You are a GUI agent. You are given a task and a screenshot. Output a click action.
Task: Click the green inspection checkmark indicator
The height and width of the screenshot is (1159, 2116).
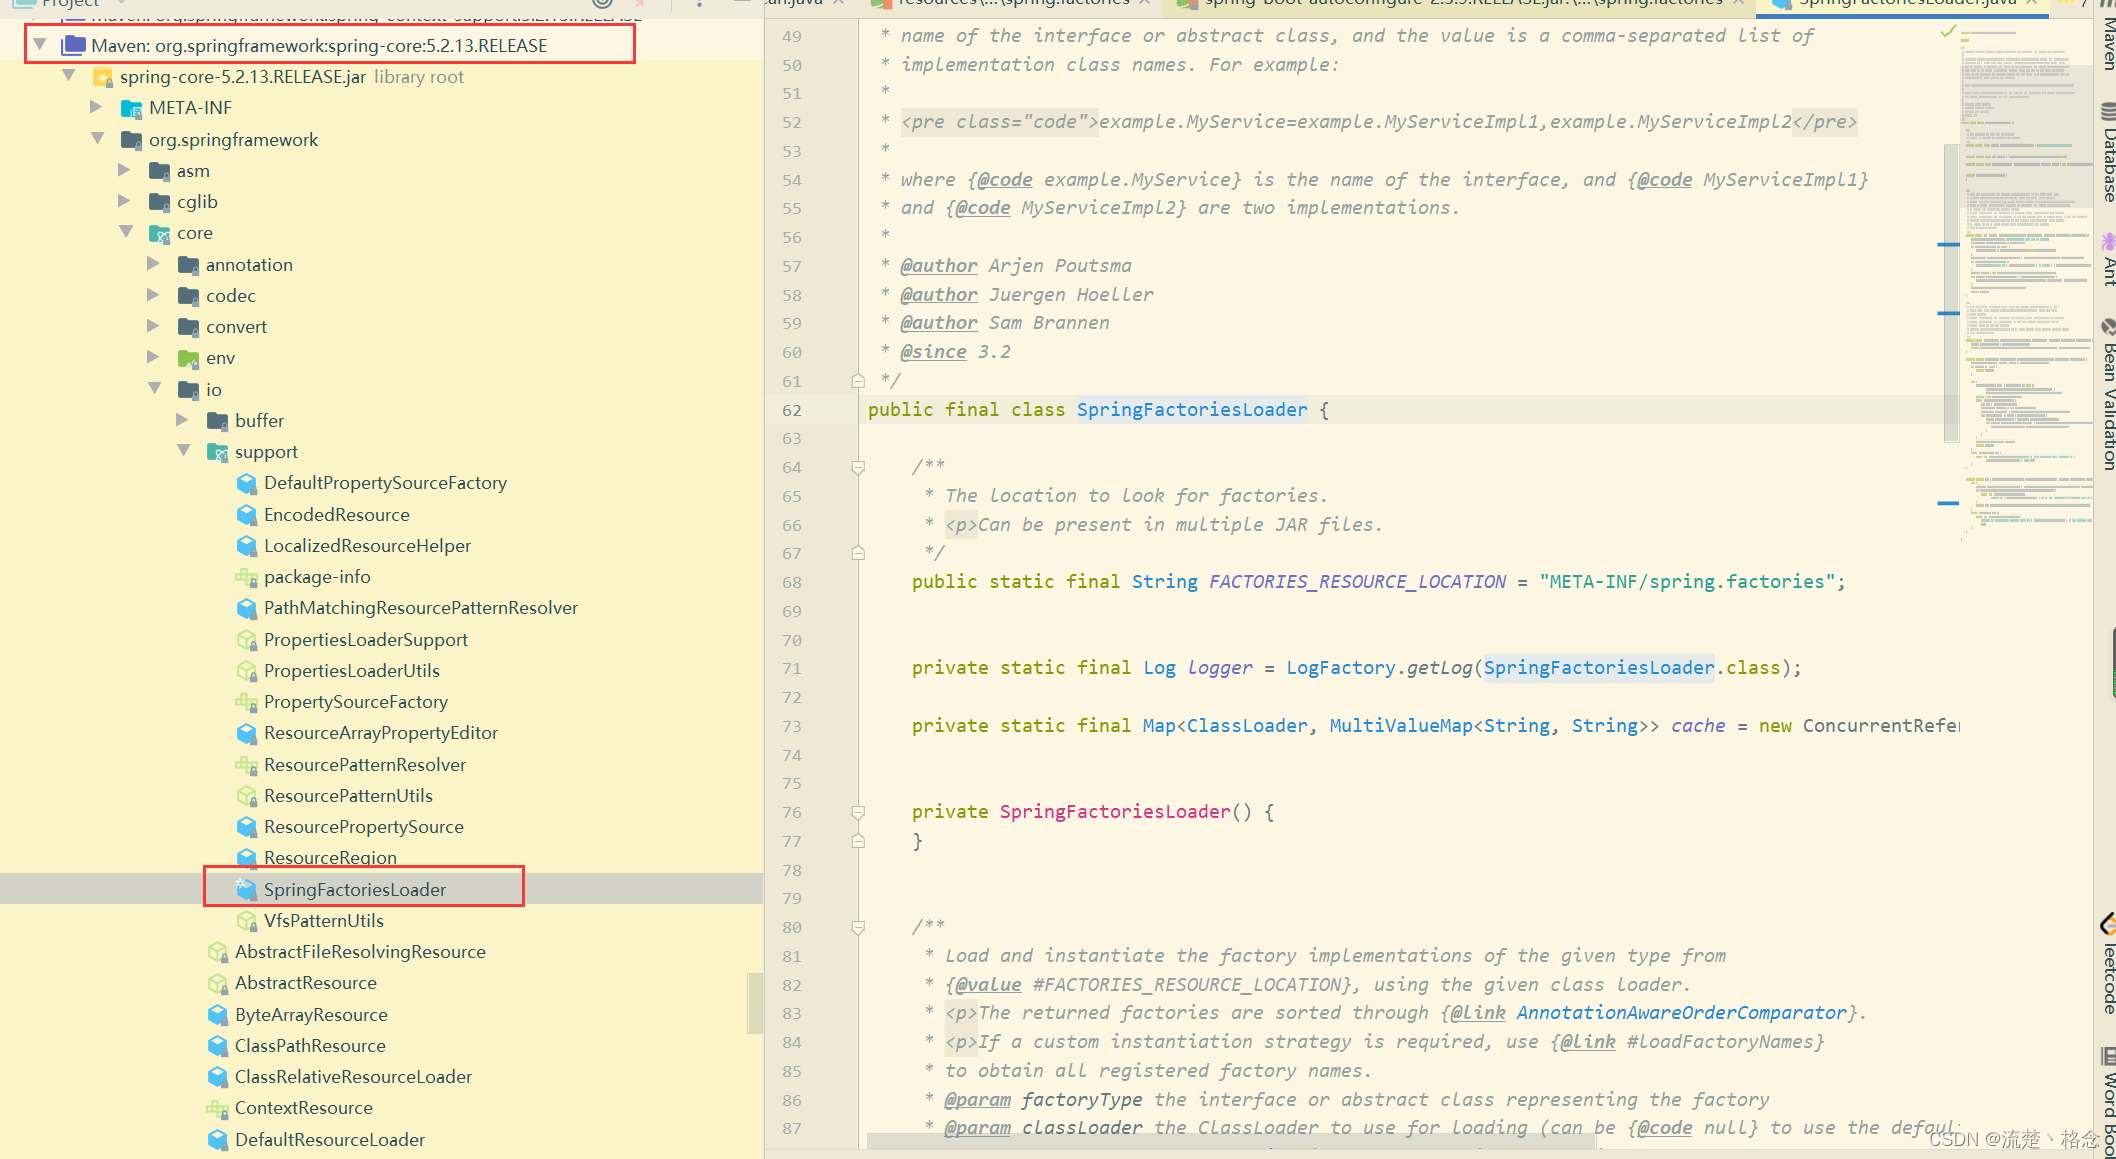point(1948,32)
